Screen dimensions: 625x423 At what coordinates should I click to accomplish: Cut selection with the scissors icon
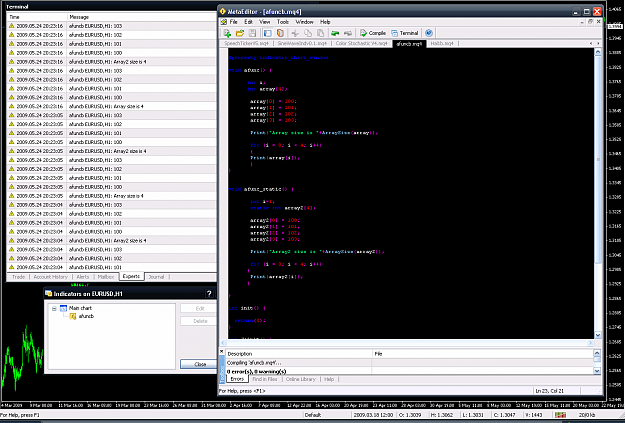click(295, 33)
